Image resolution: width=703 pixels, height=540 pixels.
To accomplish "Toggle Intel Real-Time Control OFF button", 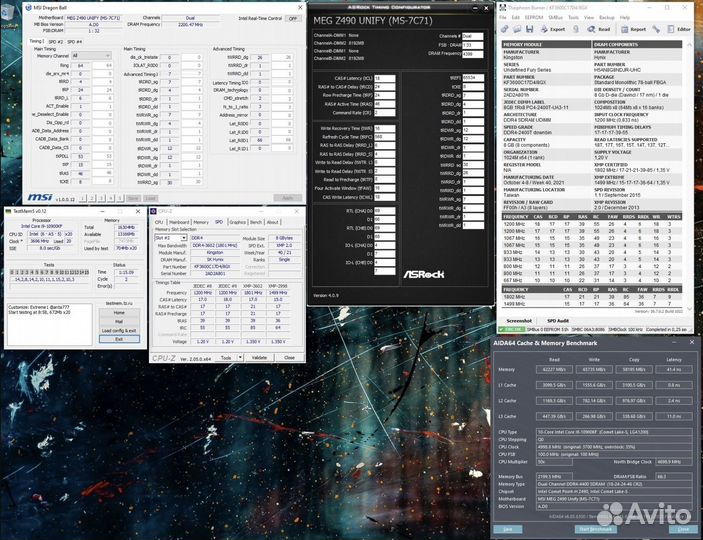I will click(x=293, y=18).
